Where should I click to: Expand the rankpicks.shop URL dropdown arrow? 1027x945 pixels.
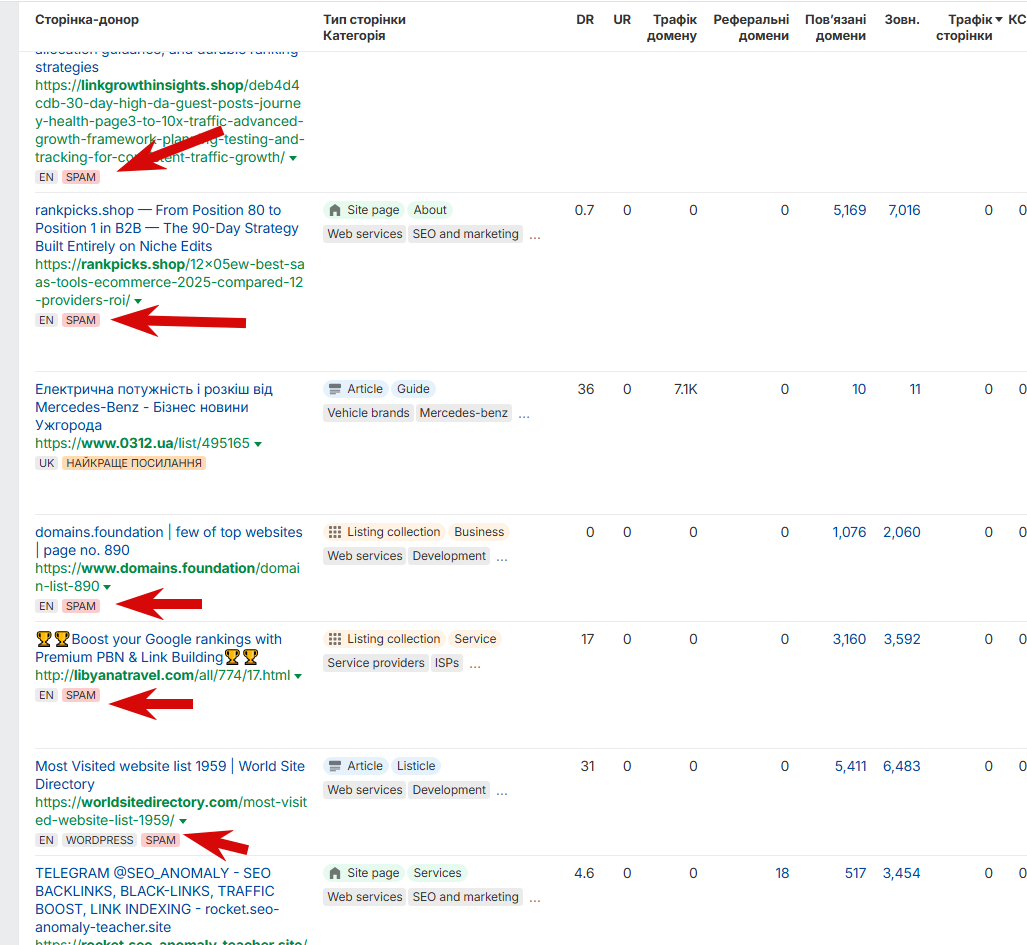[138, 301]
